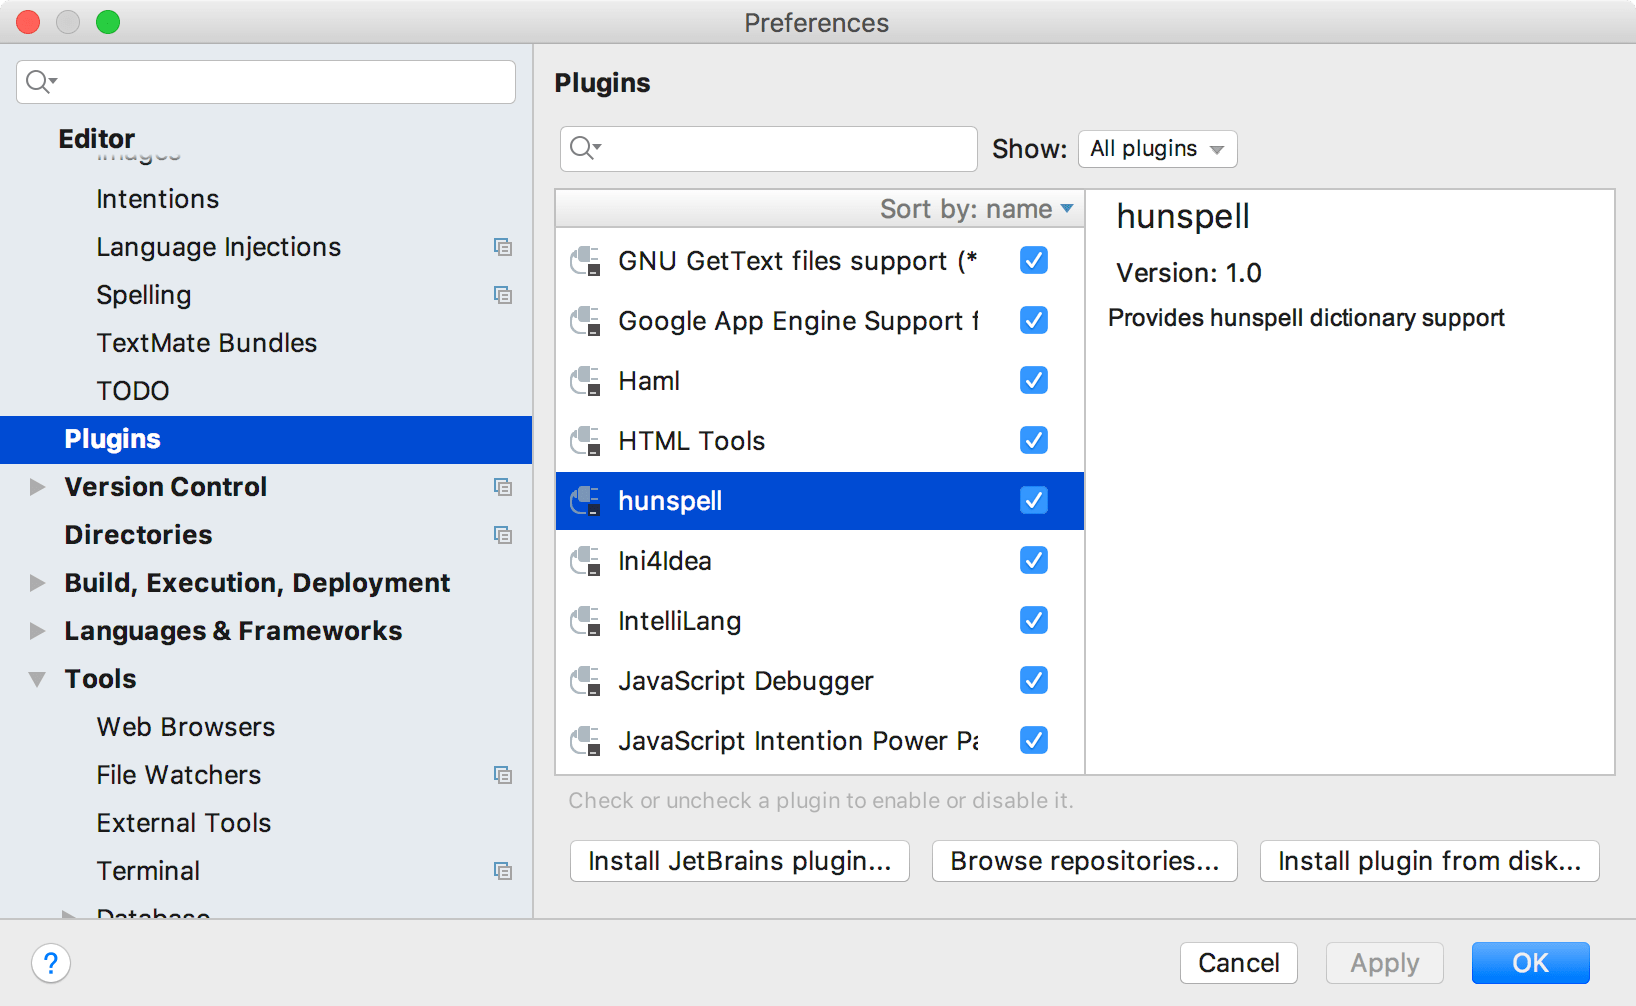Click the left preferences search field
1636x1006 pixels.
point(265,82)
